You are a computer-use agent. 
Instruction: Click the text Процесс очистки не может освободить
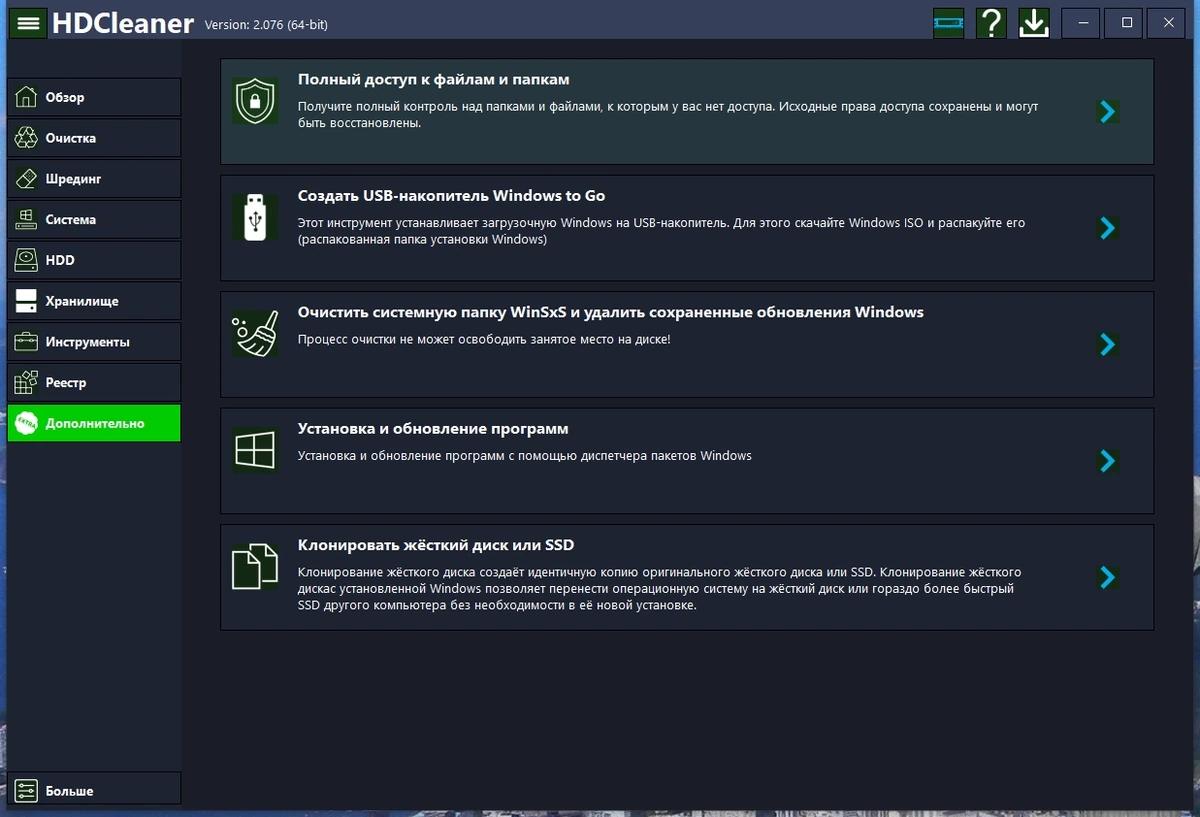pos(484,339)
